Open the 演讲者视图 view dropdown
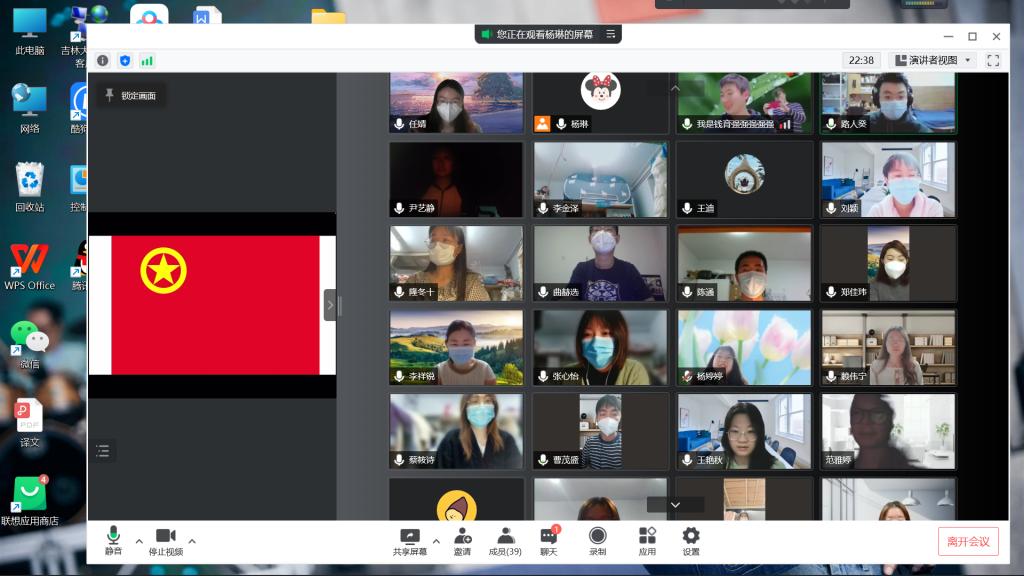Viewport: 1024px width, 576px height. click(x=932, y=61)
